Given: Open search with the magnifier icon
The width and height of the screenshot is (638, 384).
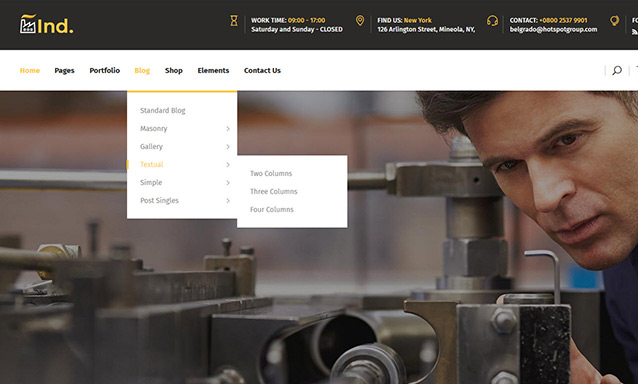Looking at the screenshot, I should tap(617, 70).
